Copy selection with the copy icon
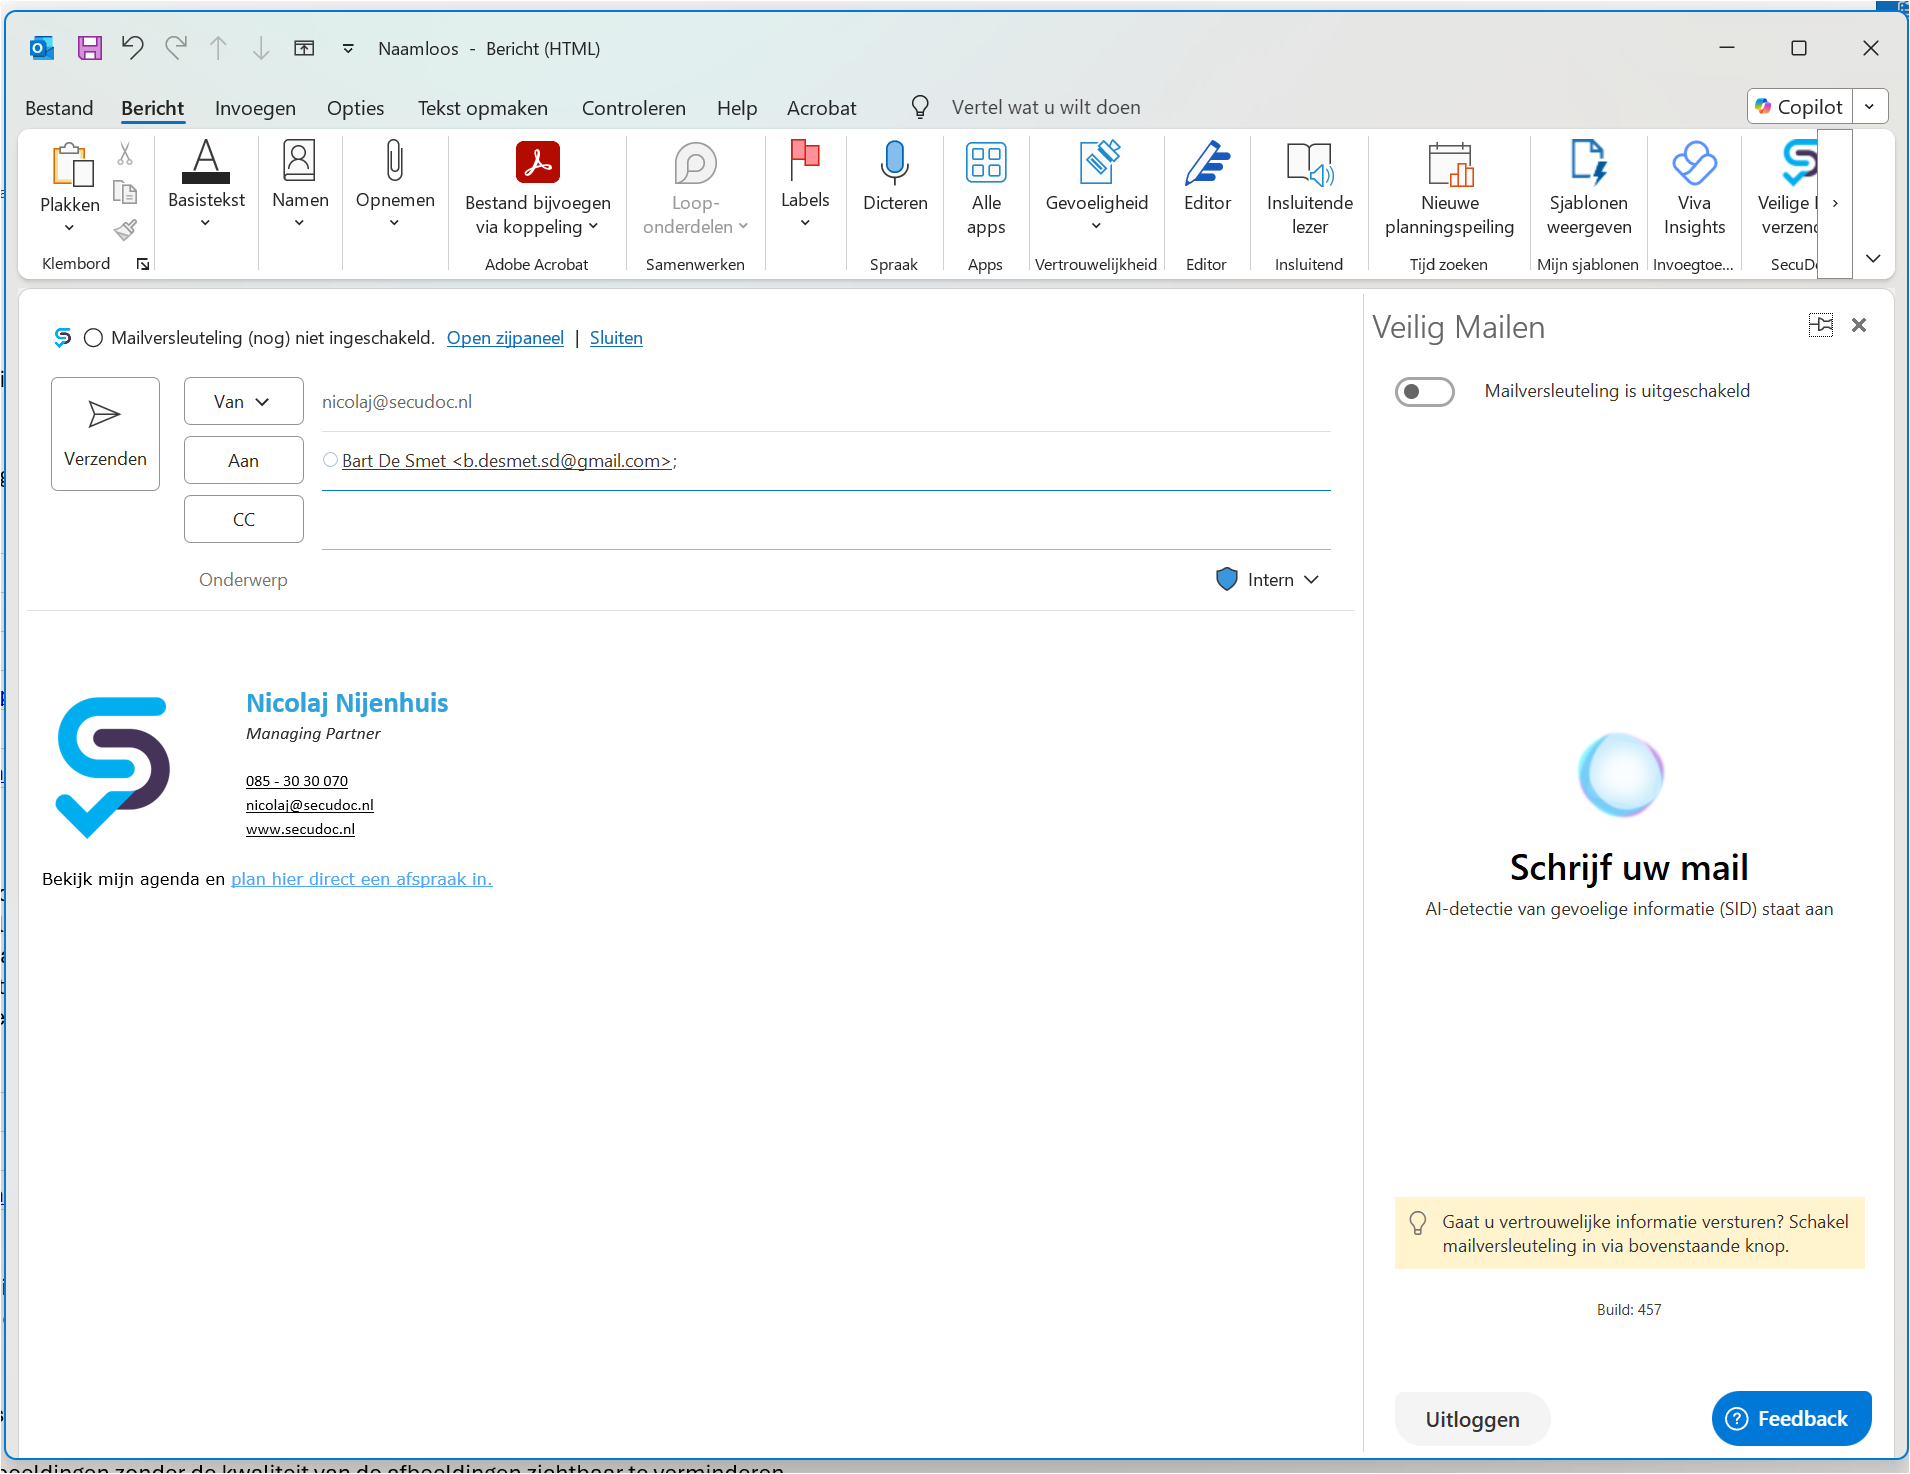Viewport: 1910px width, 1474px height. tap(125, 192)
